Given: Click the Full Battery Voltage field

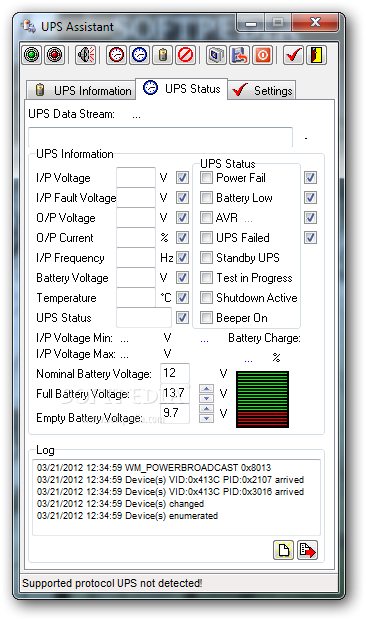Looking at the screenshot, I should (175, 393).
